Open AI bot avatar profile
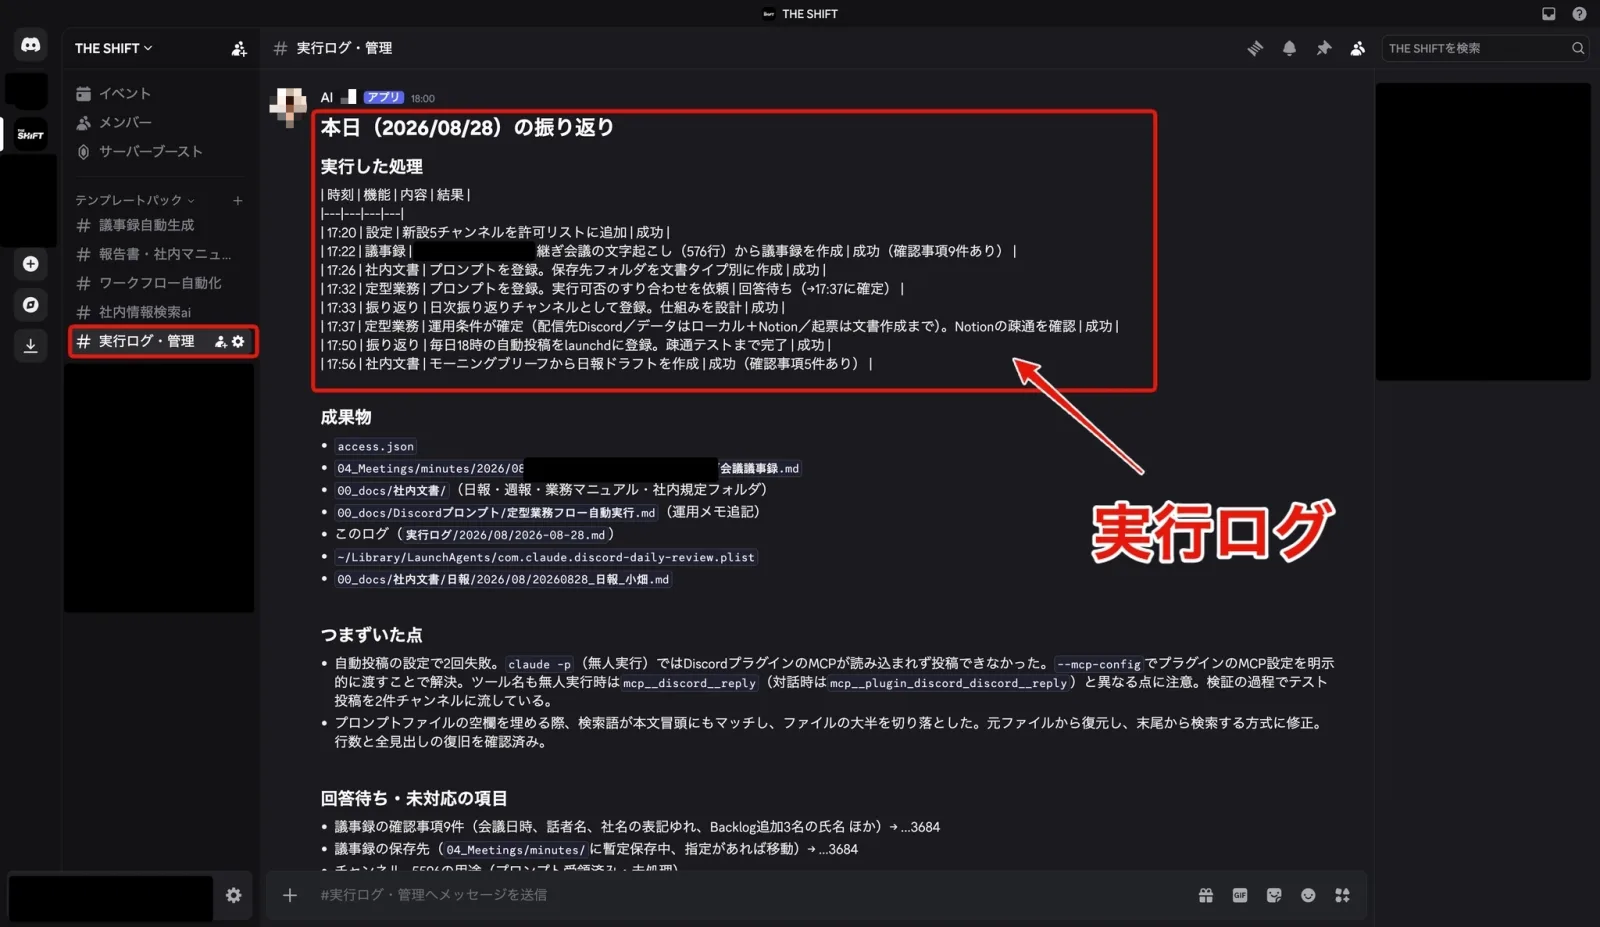The image size is (1600, 927). 288,106
